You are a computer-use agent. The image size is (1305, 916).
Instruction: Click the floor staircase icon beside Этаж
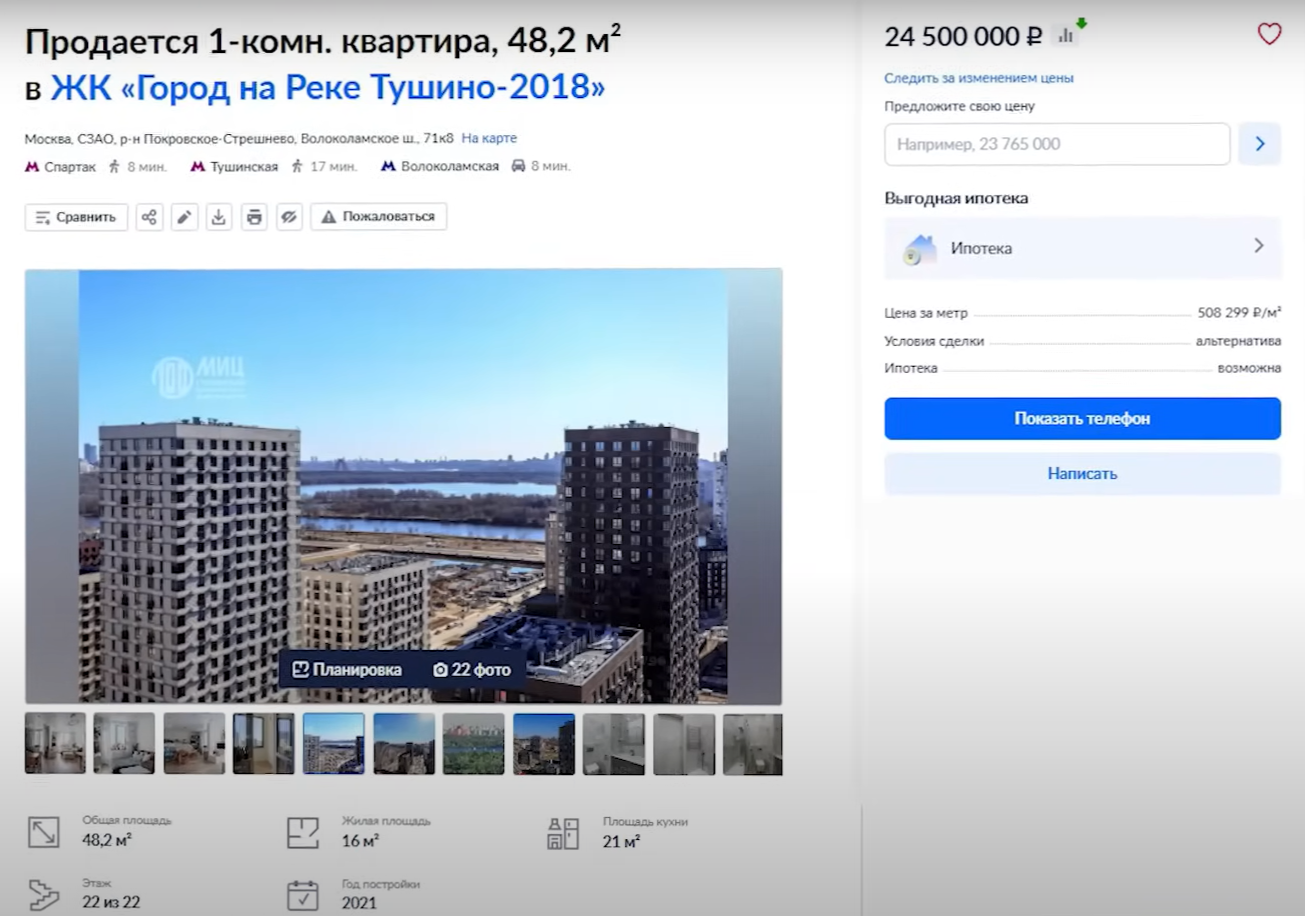point(43,895)
